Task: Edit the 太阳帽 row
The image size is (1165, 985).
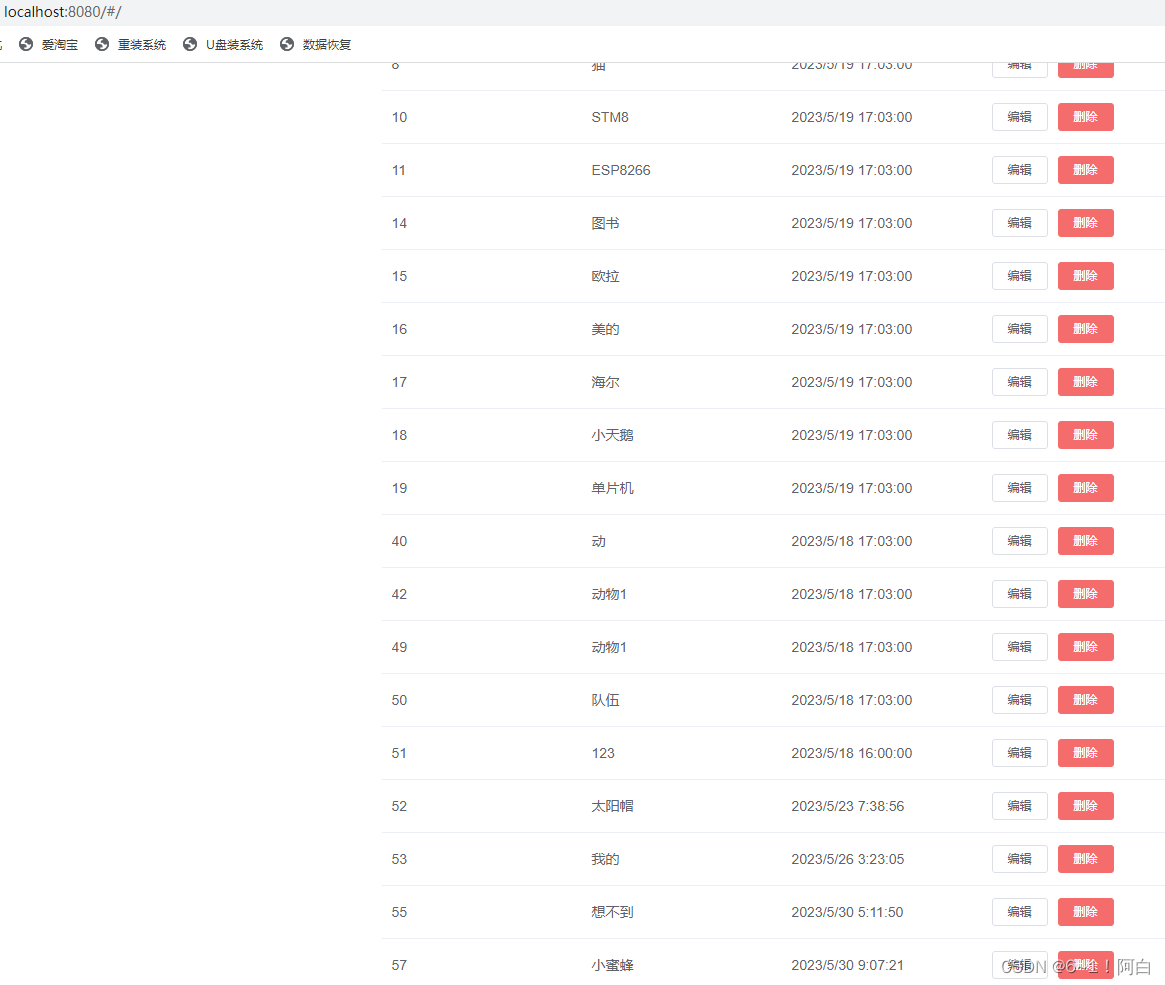Action: tap(1019, 806)
